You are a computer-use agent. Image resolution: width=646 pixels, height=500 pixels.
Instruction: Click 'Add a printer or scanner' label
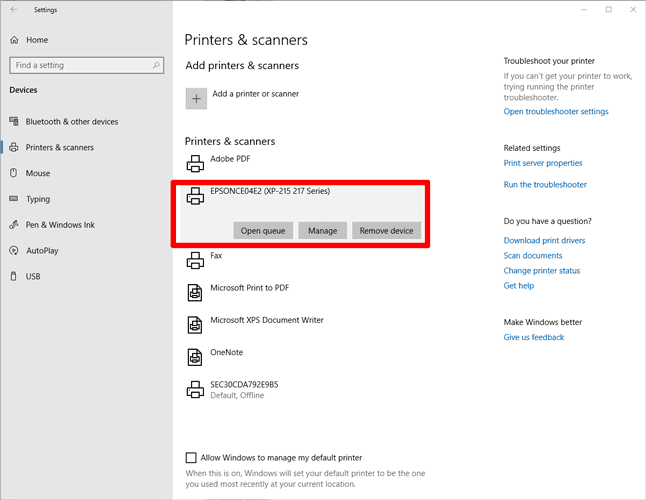(255, 93)
